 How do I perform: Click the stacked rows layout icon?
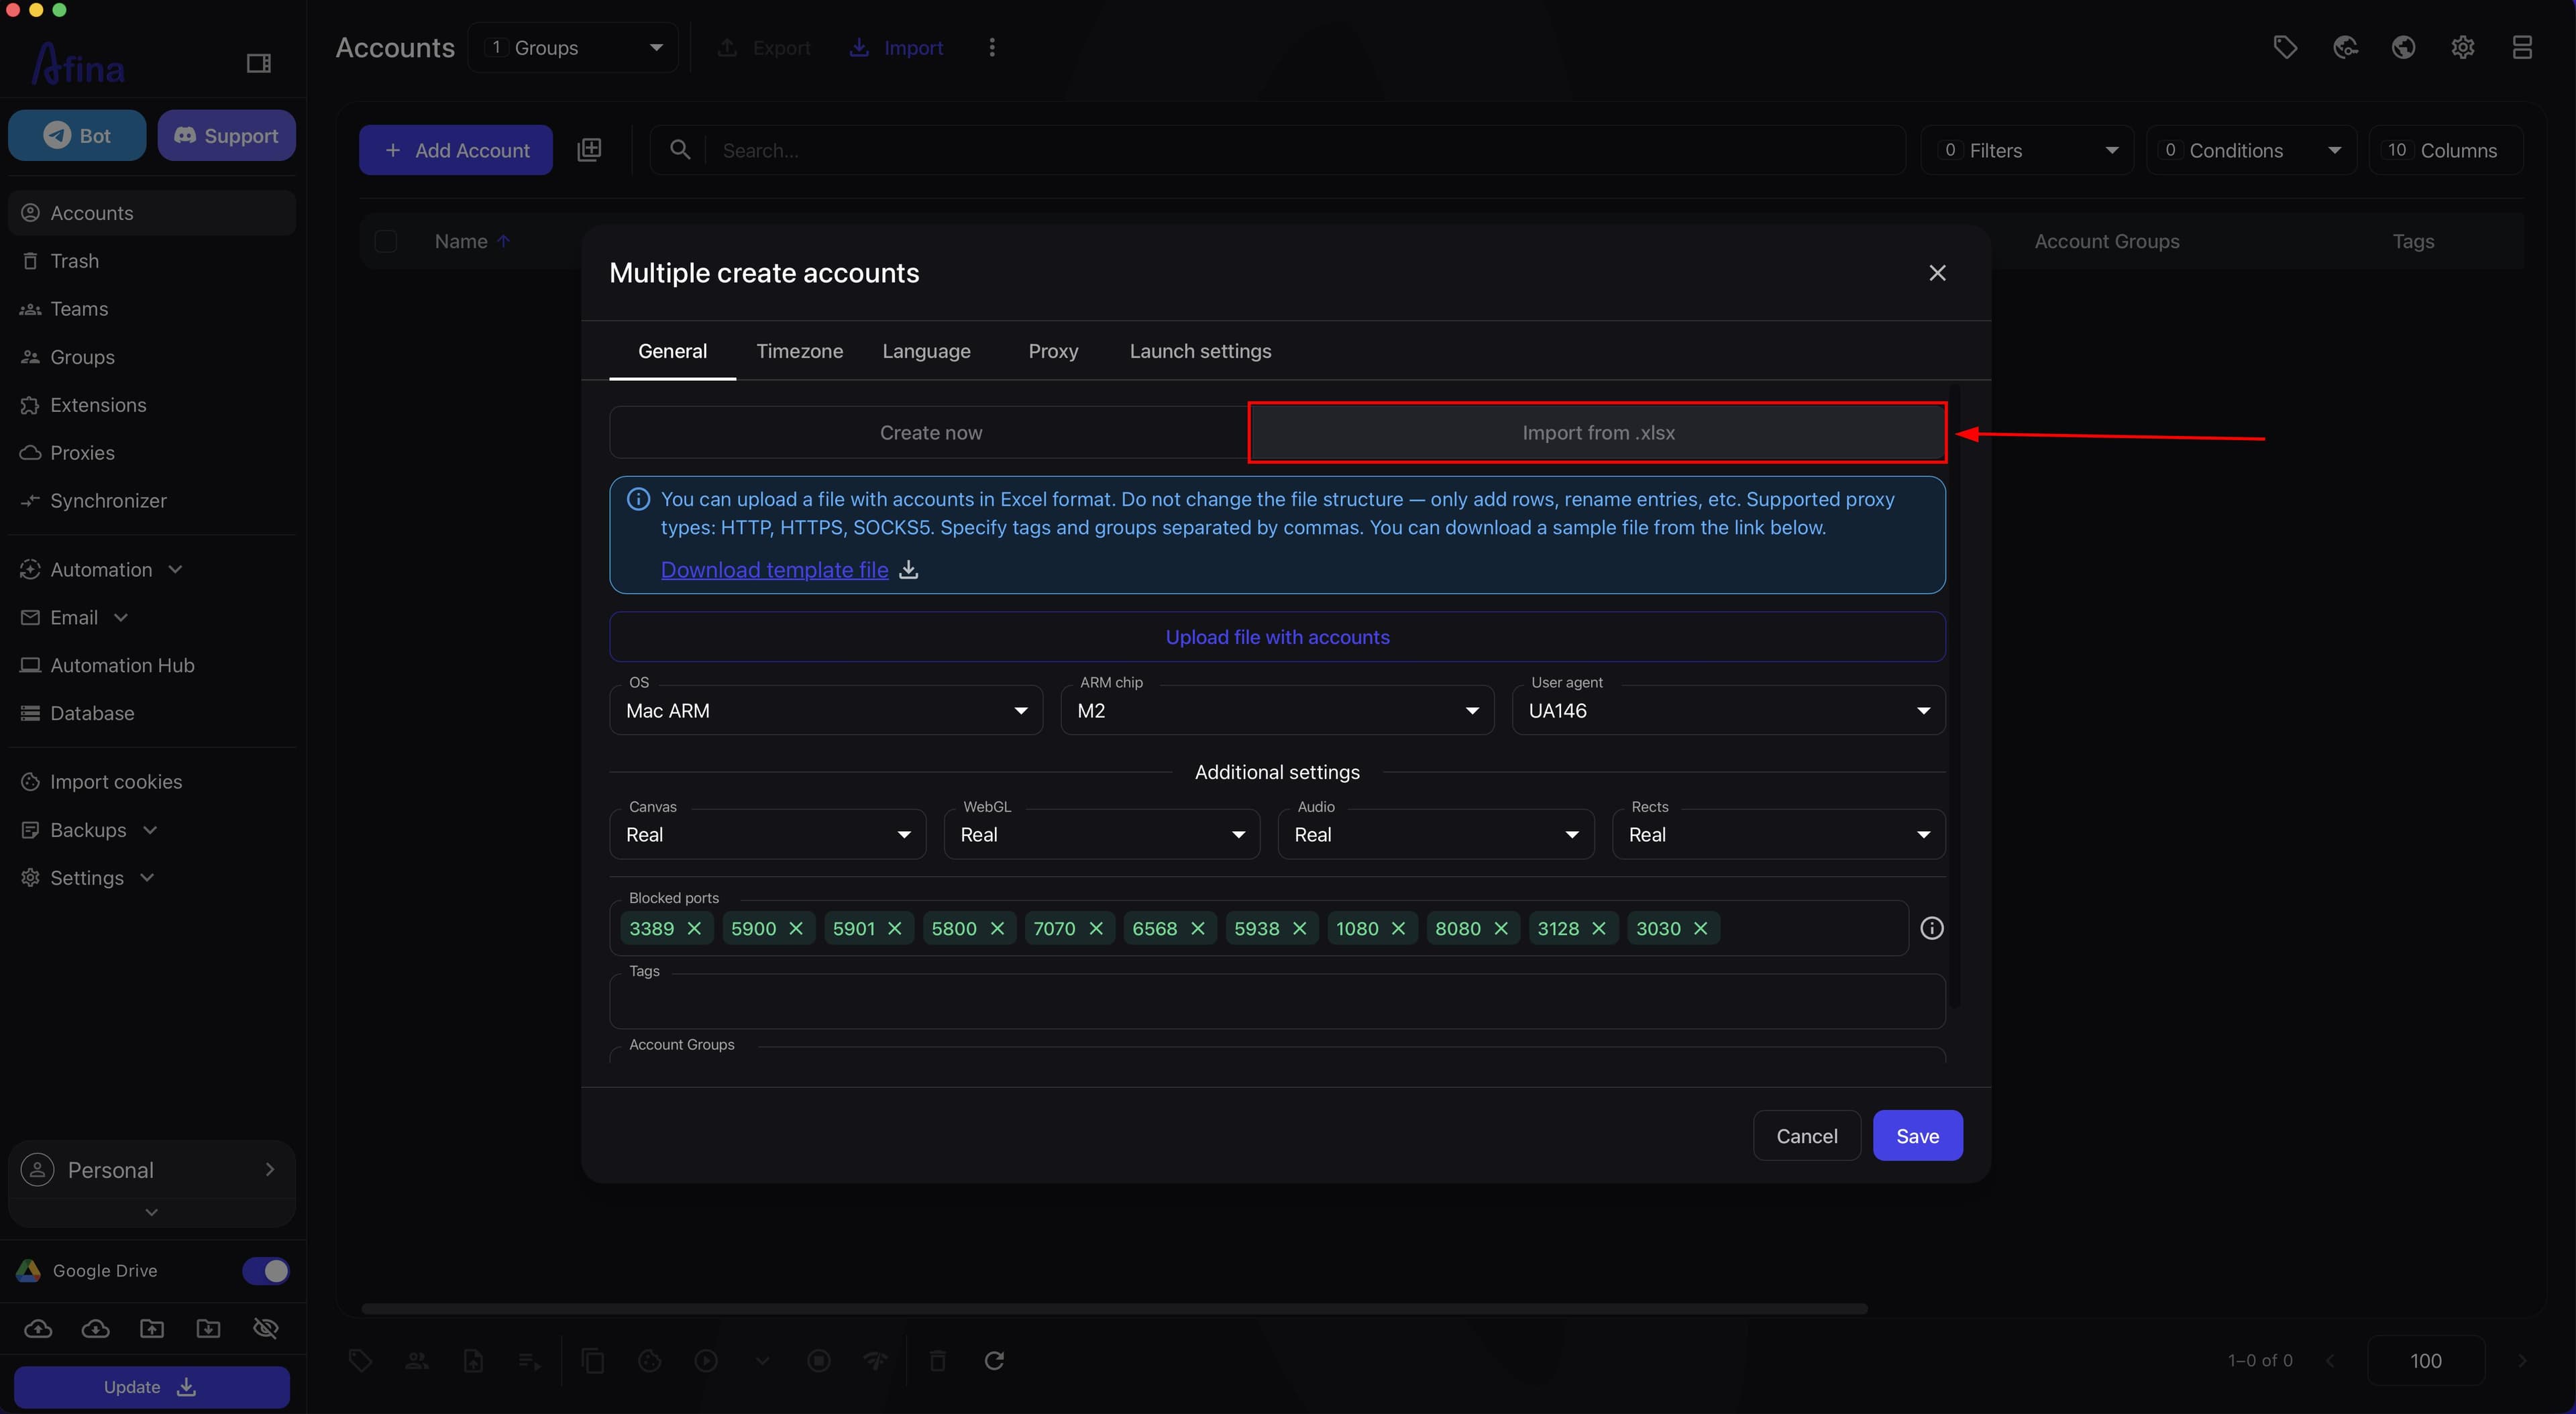pos(2522,47)
